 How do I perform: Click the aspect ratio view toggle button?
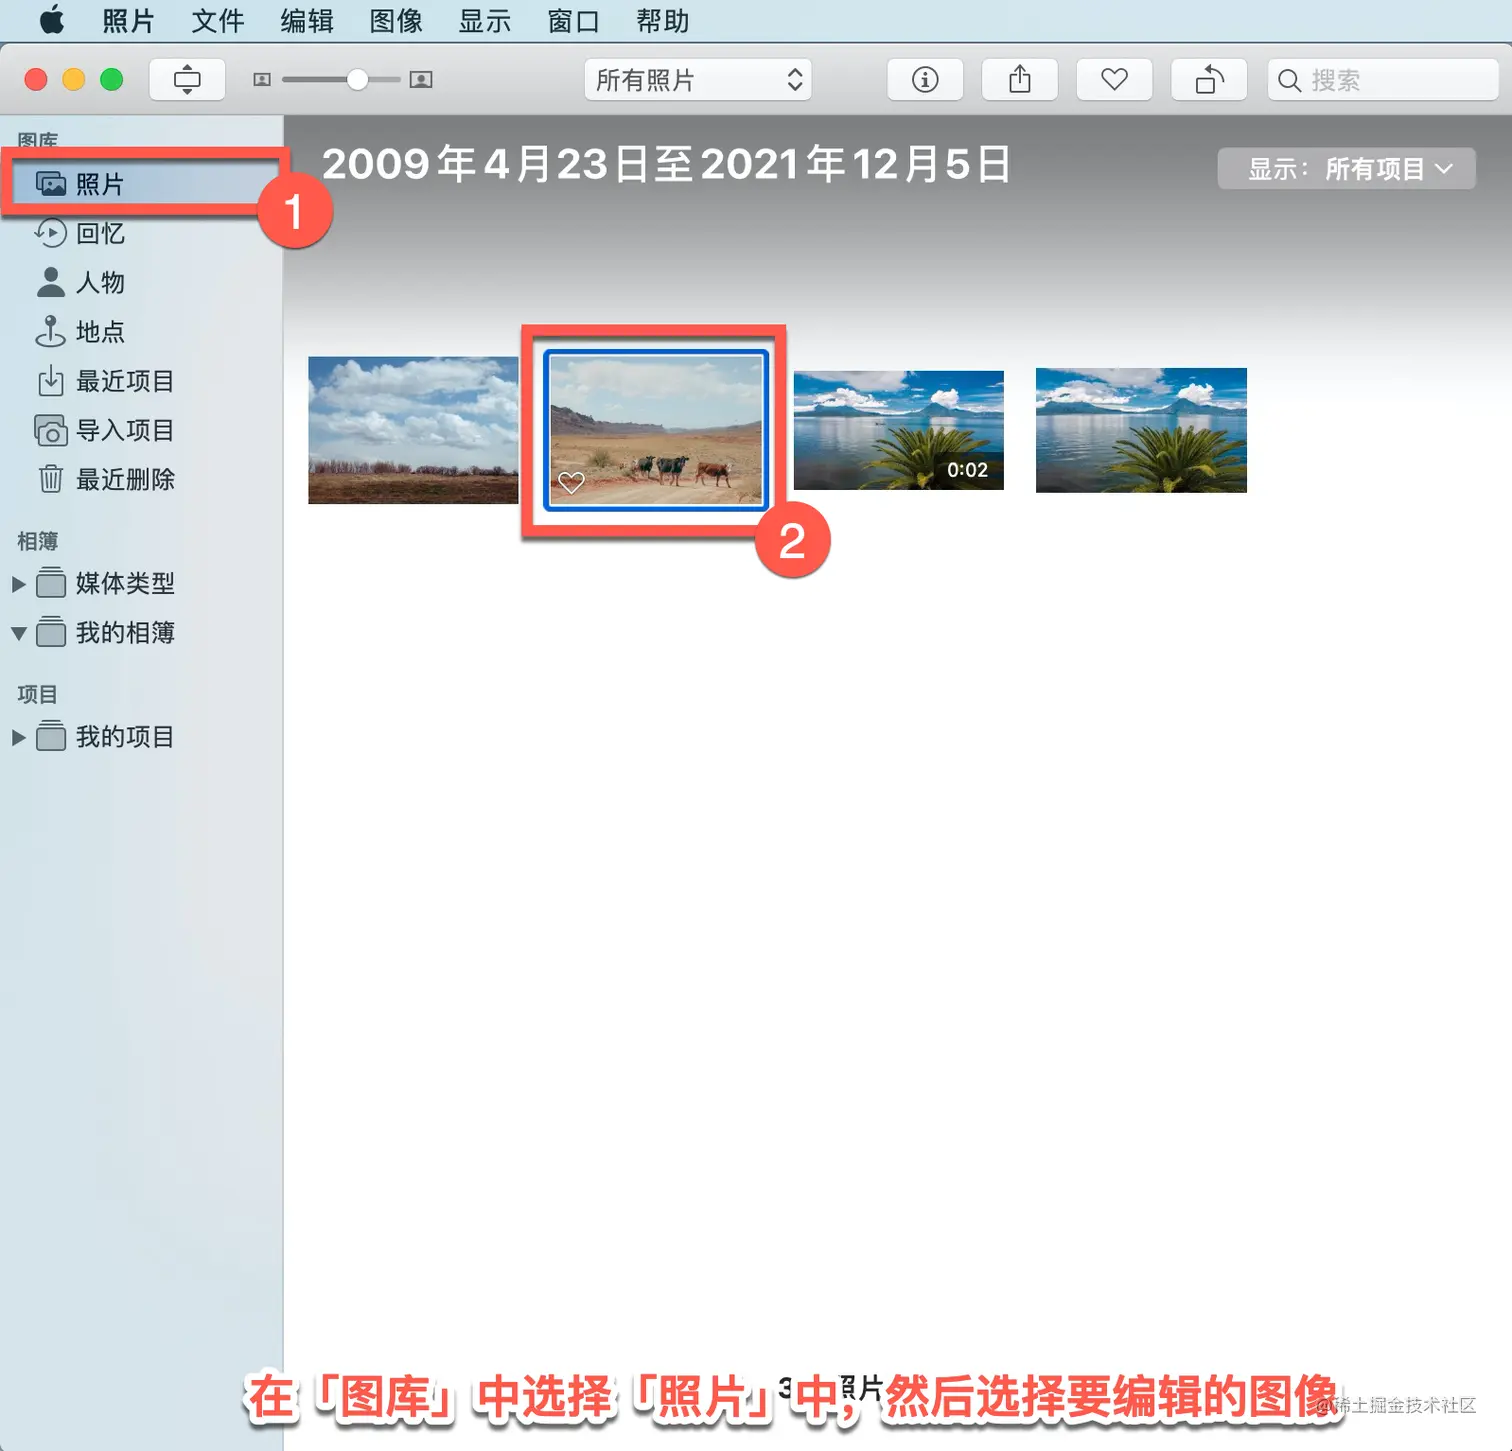[x=187, y=80]
